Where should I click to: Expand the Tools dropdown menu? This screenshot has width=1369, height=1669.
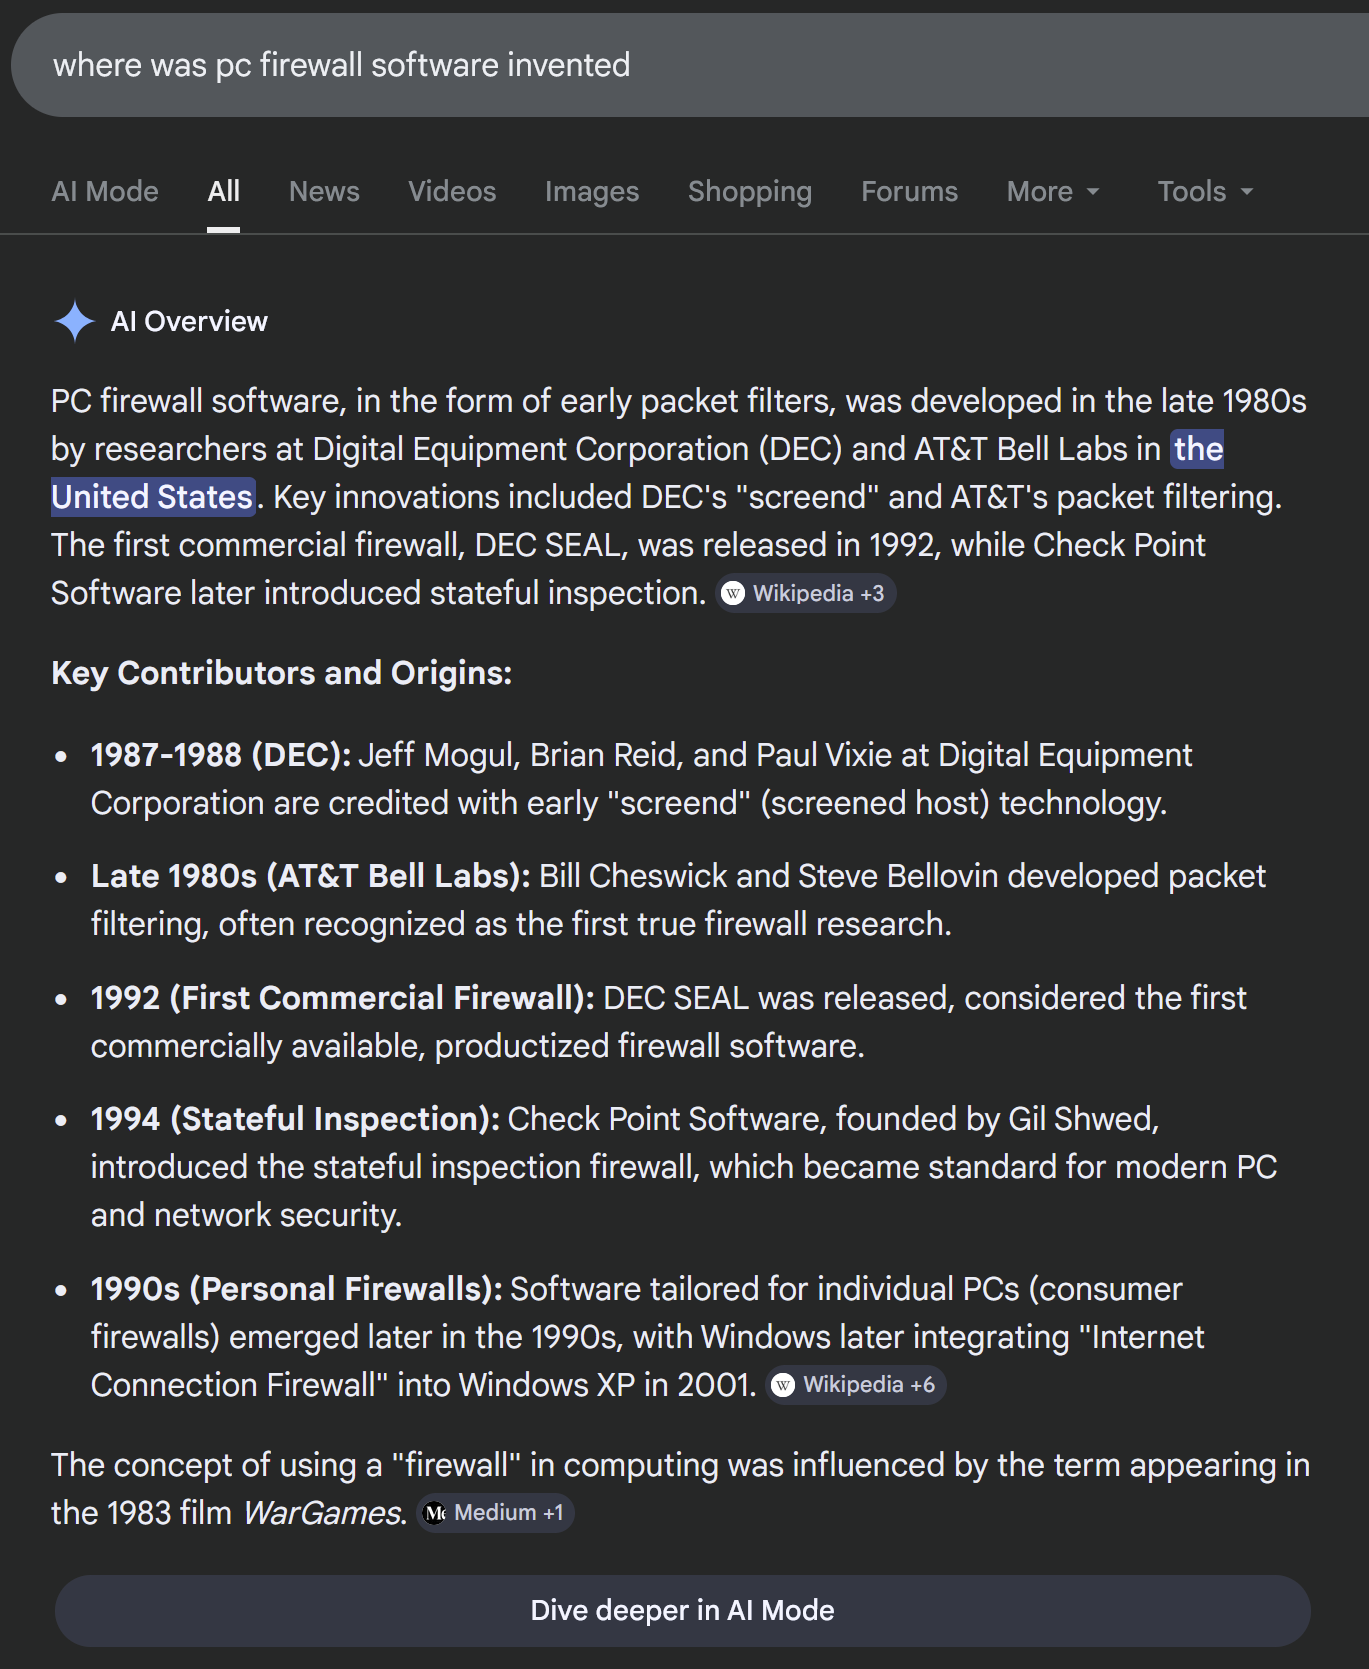tap(1204, 191)
